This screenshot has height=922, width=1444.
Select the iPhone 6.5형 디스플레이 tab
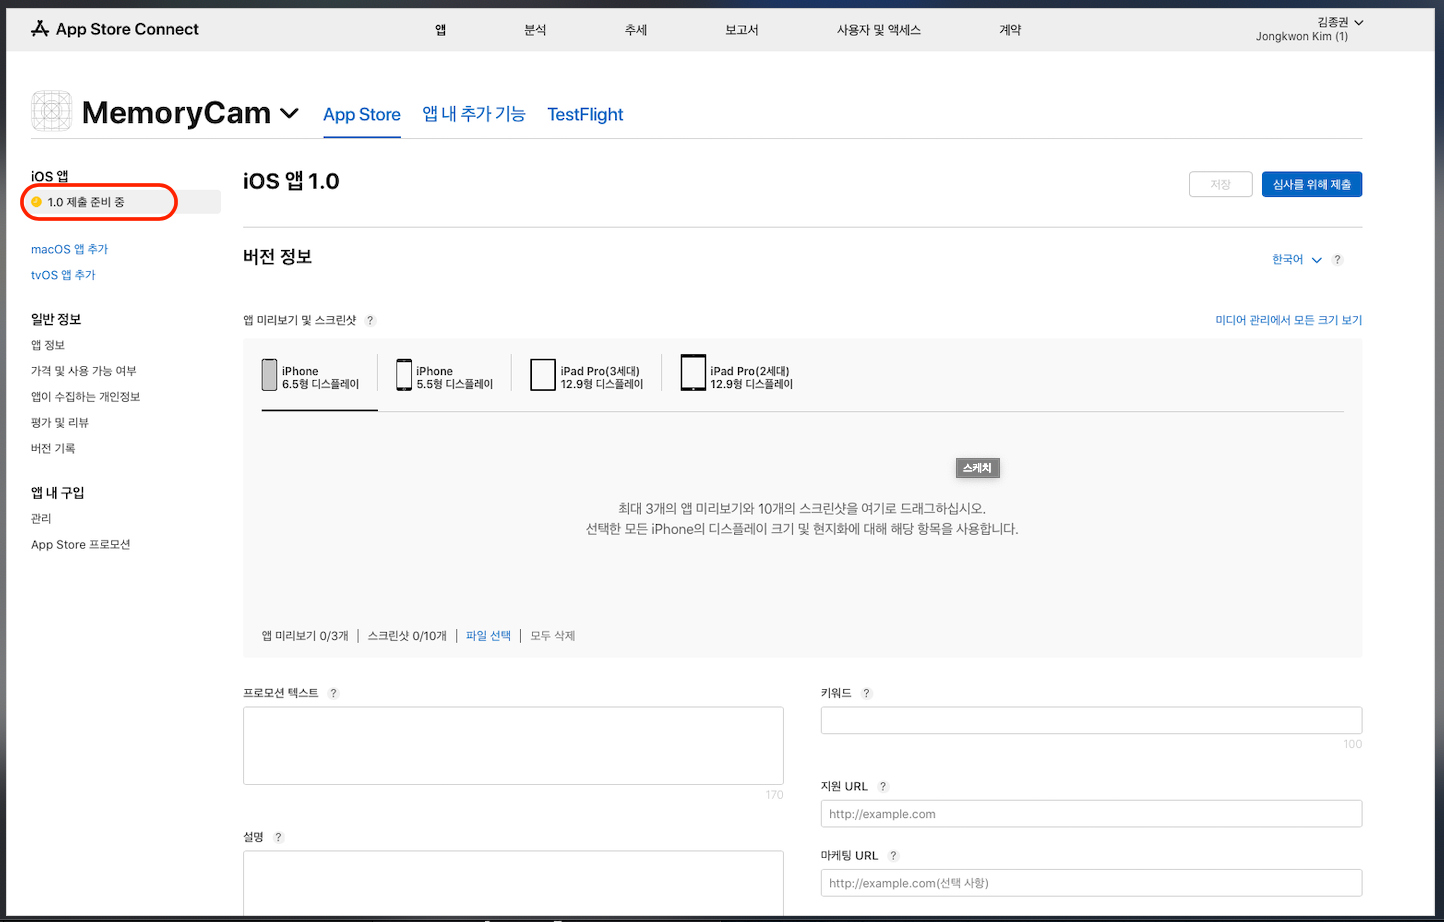(311, 376)
